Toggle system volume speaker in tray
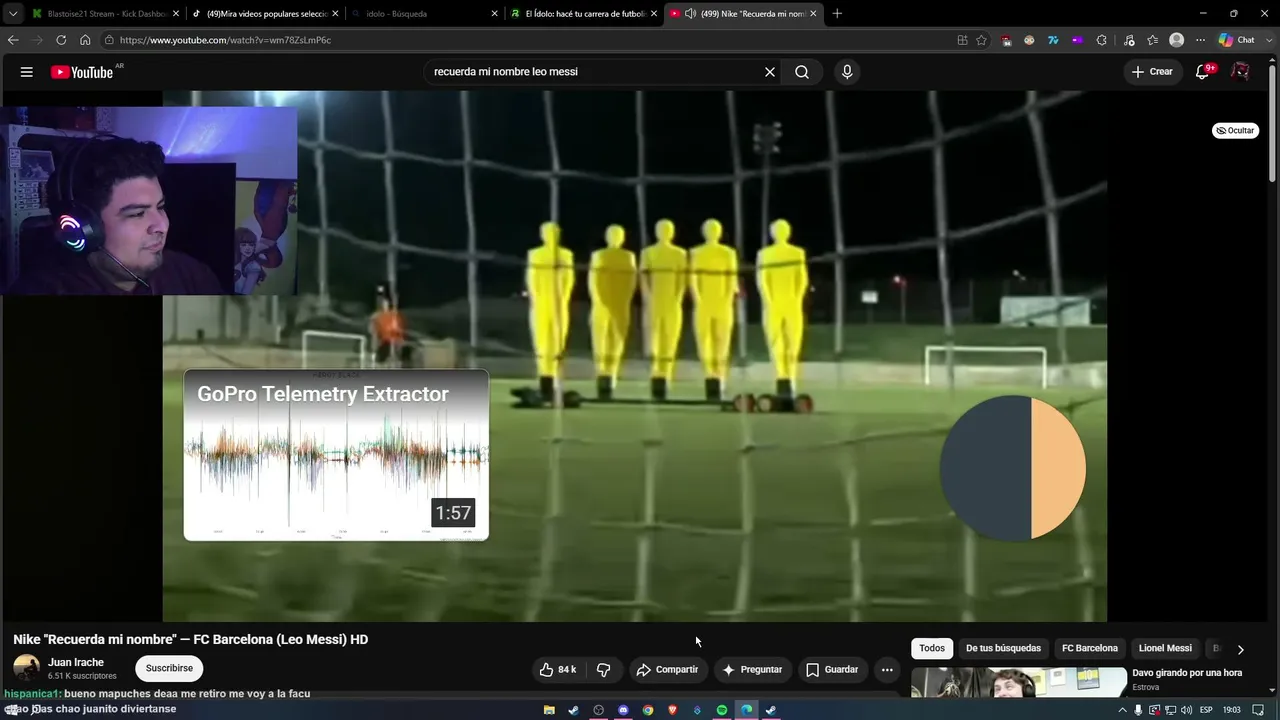Image resolution: width=1280 pixels, height=720 pixels. (1187, 710)
